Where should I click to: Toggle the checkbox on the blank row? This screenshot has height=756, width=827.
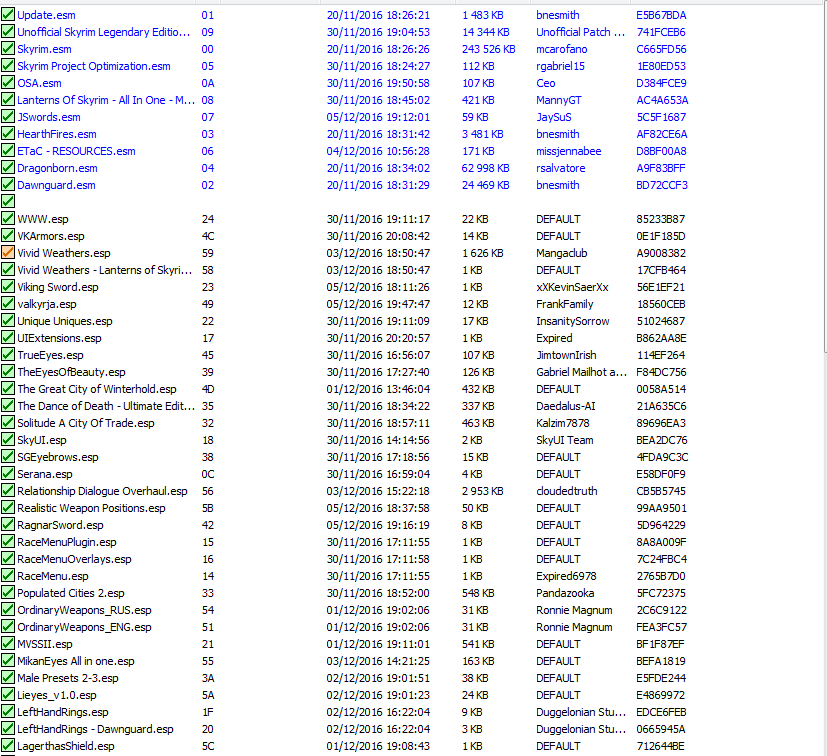pos(8,202)
